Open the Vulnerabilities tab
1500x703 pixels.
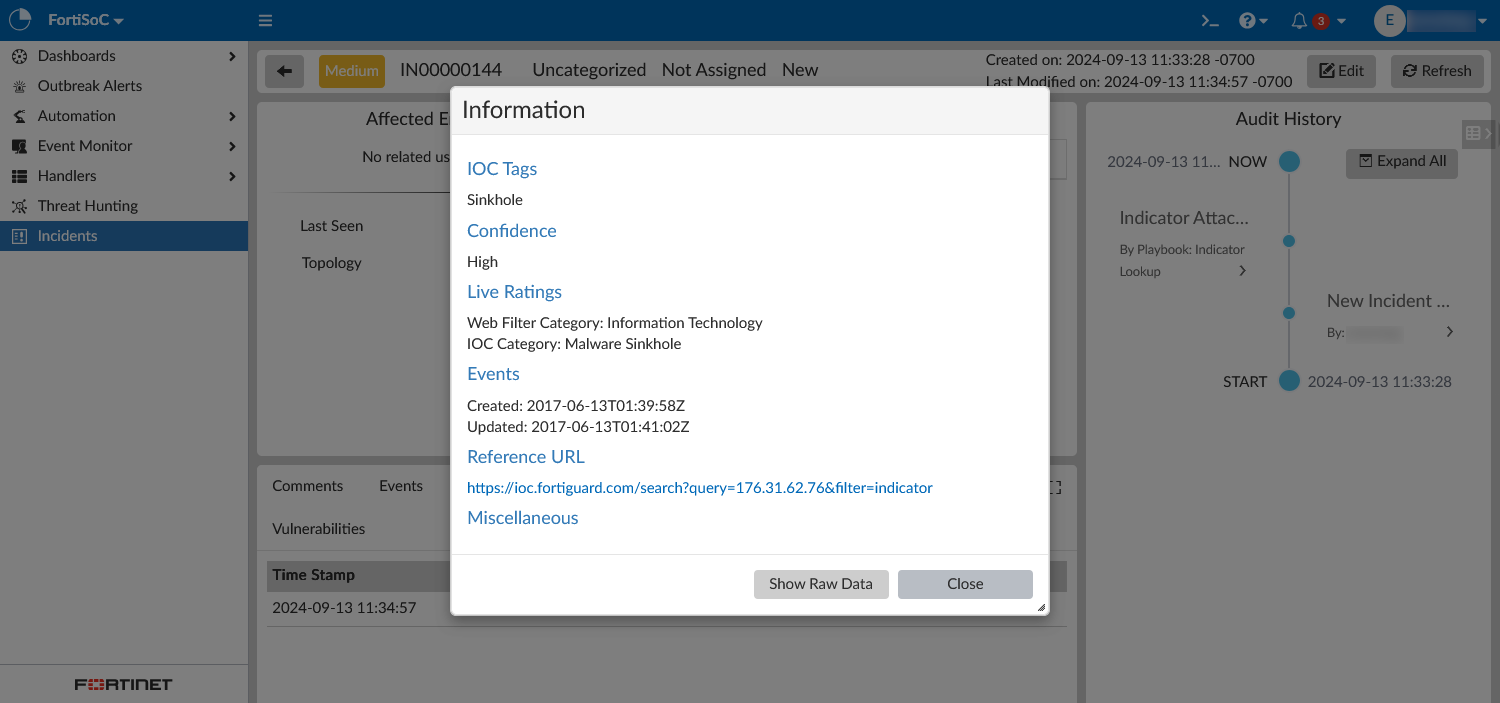(x=319, y=529)
